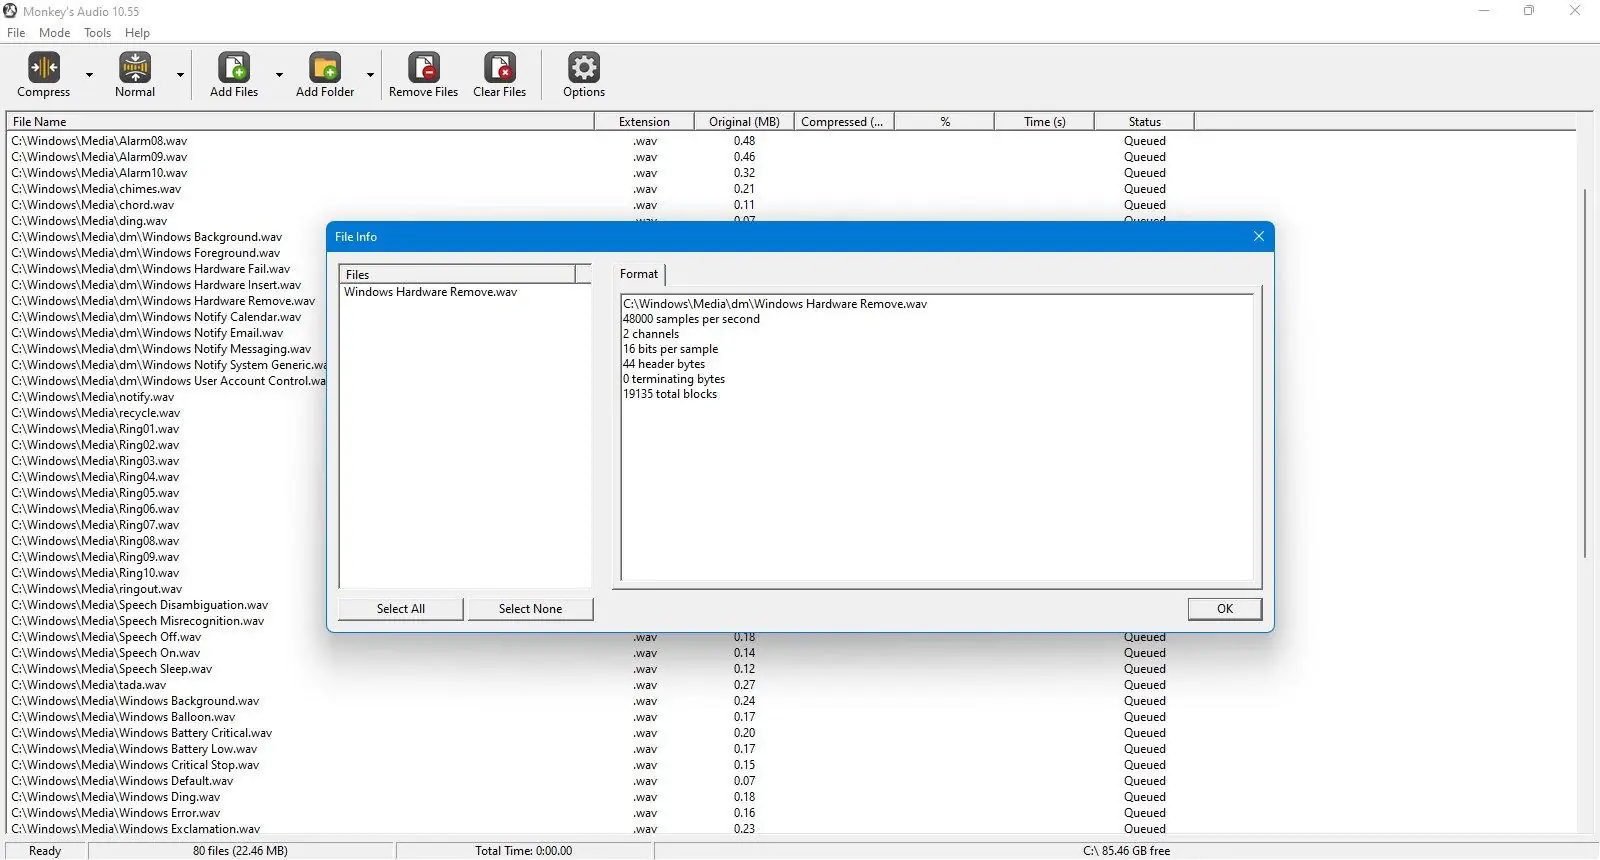Select the ringout.wav row

pos(97,589)
